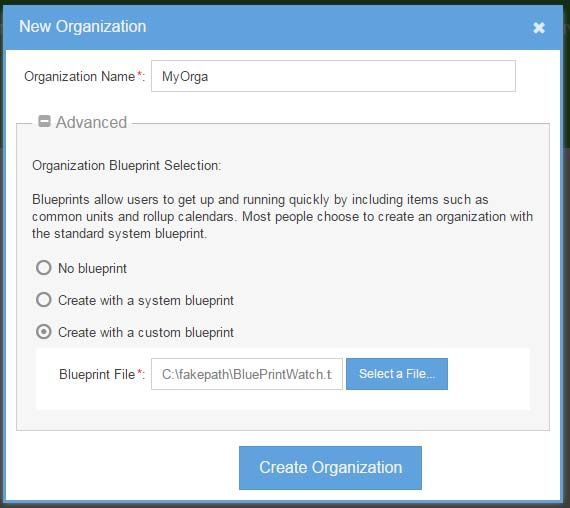Select the No blueprint radio button
This screenshot has height=508, width=570.
pos(44,268)
